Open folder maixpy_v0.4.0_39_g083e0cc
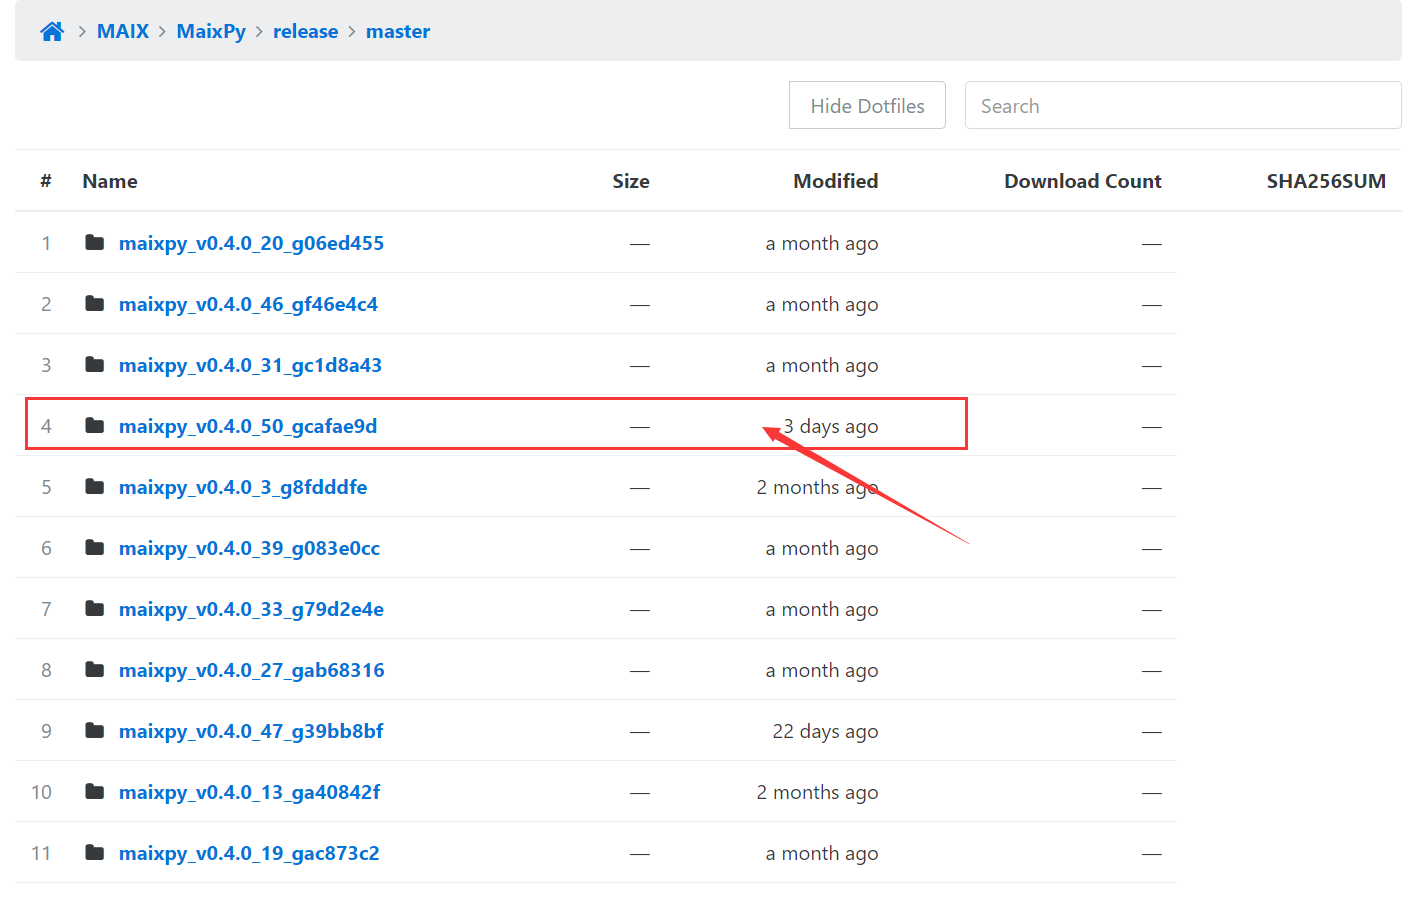Image resolution: width=1422 pixels, height=903 pixels. point(249,548)
